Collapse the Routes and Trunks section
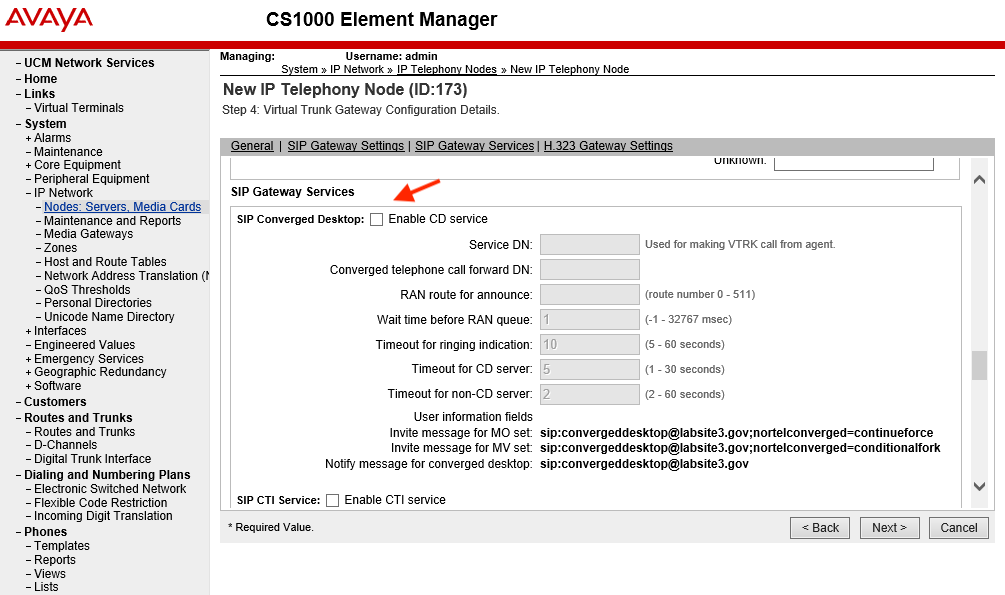This screenshot has width=1005, height=595. pyautogui.click(x=19, y=418)
